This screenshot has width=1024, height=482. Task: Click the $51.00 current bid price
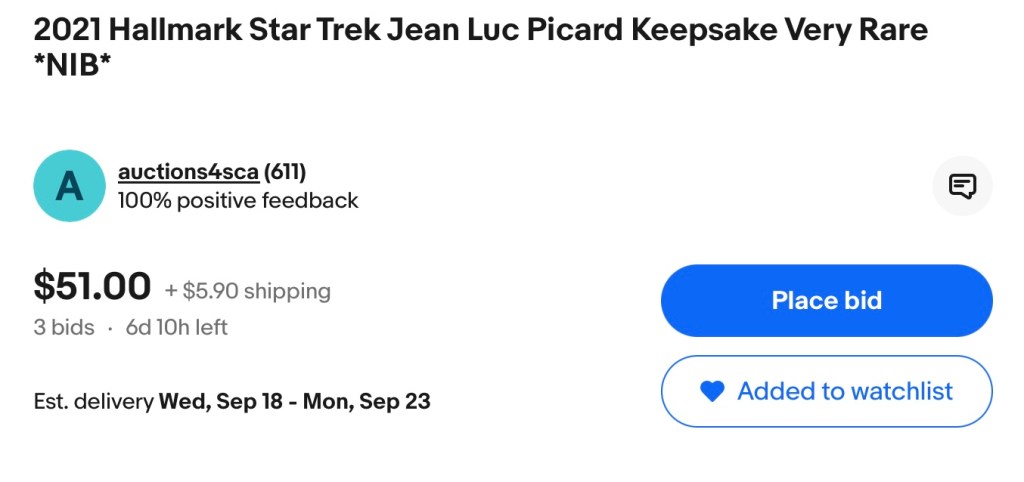pos(92,287)
